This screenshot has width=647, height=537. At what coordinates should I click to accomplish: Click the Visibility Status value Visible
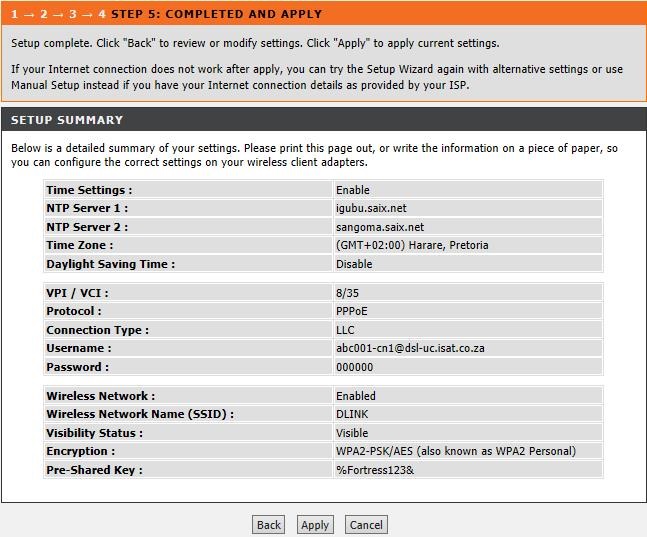352,433
